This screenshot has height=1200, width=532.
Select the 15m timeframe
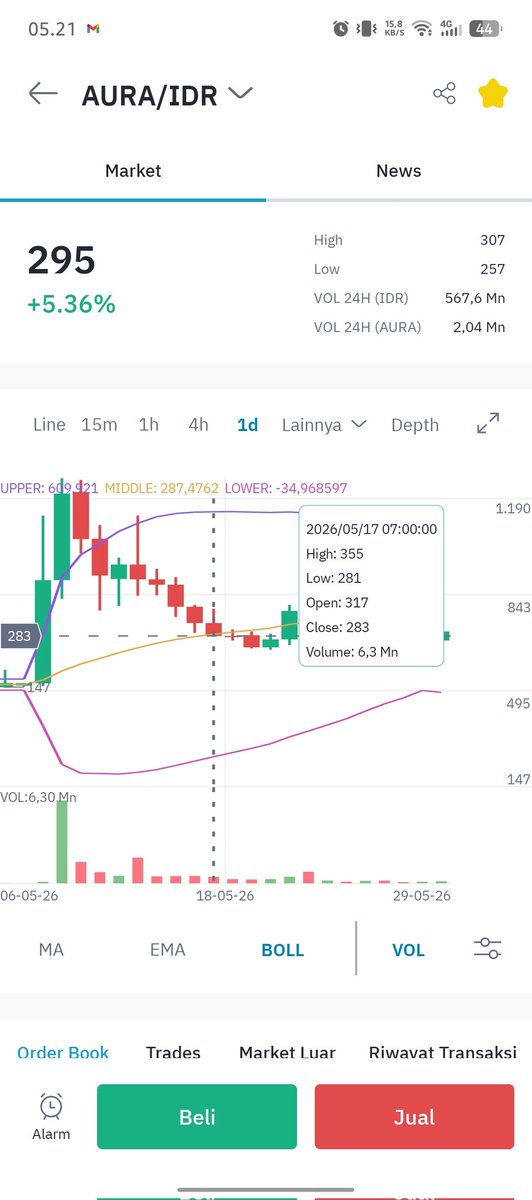99,424
